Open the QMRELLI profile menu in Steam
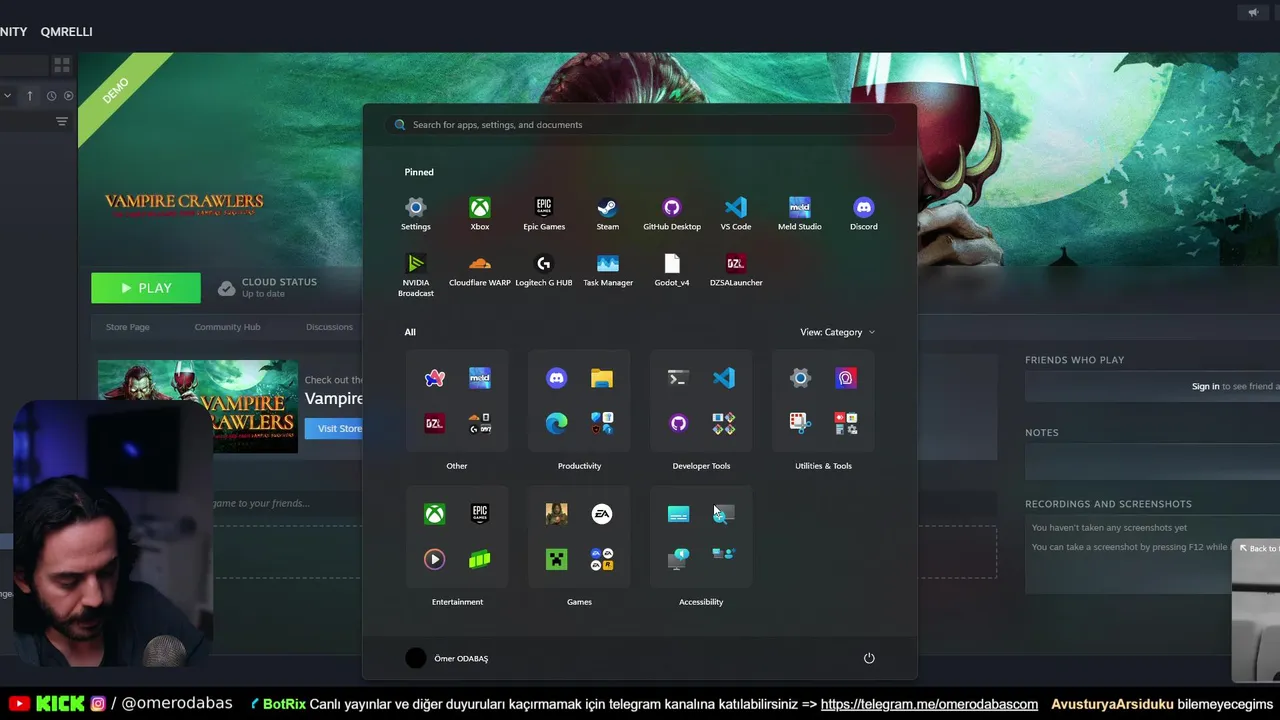 tap(66, 32)
